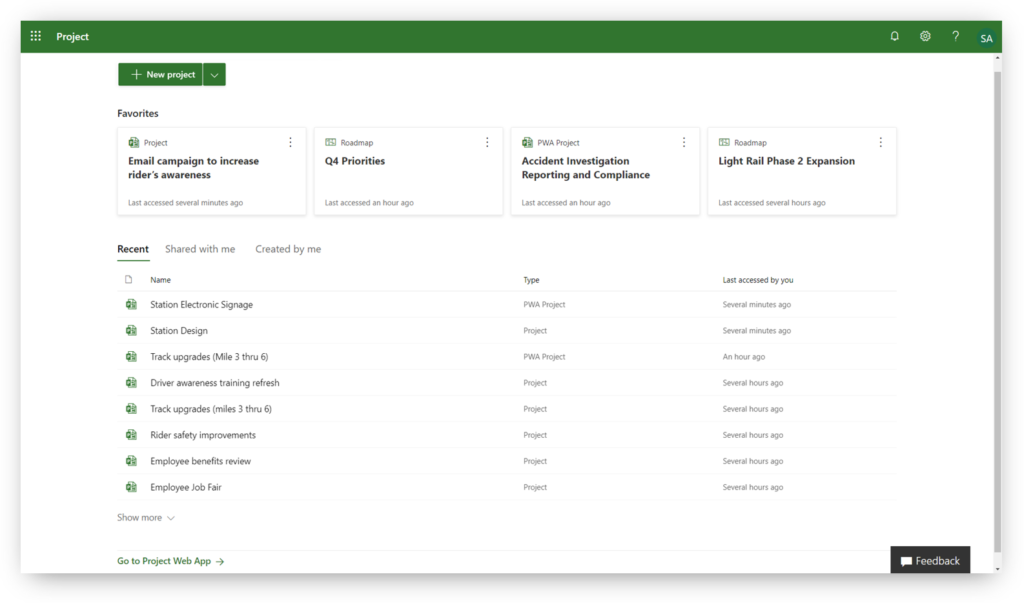The width and height of the screenshot is (1024, 603).
Task: Open the Feedback button
Action: pyautogui.click(x=930, y=561)
